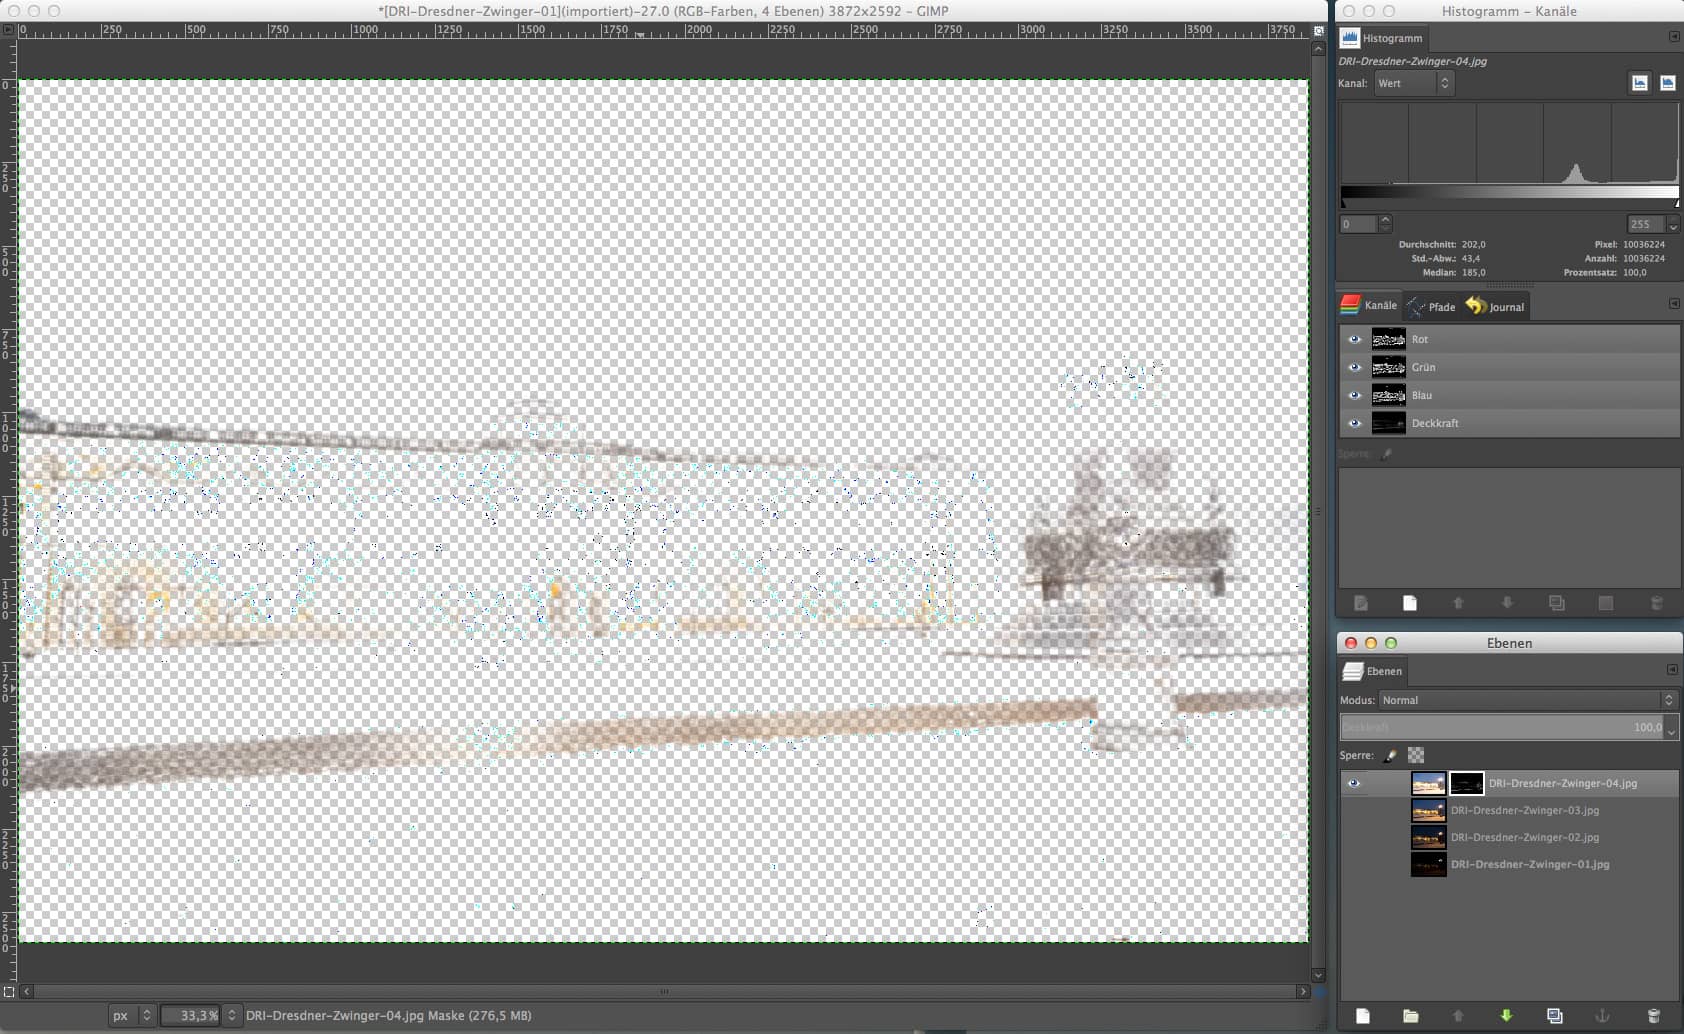Create a new layer group via folder icon
This screenshot has height=1034, width=1684.
(x=1410, y=1016)
